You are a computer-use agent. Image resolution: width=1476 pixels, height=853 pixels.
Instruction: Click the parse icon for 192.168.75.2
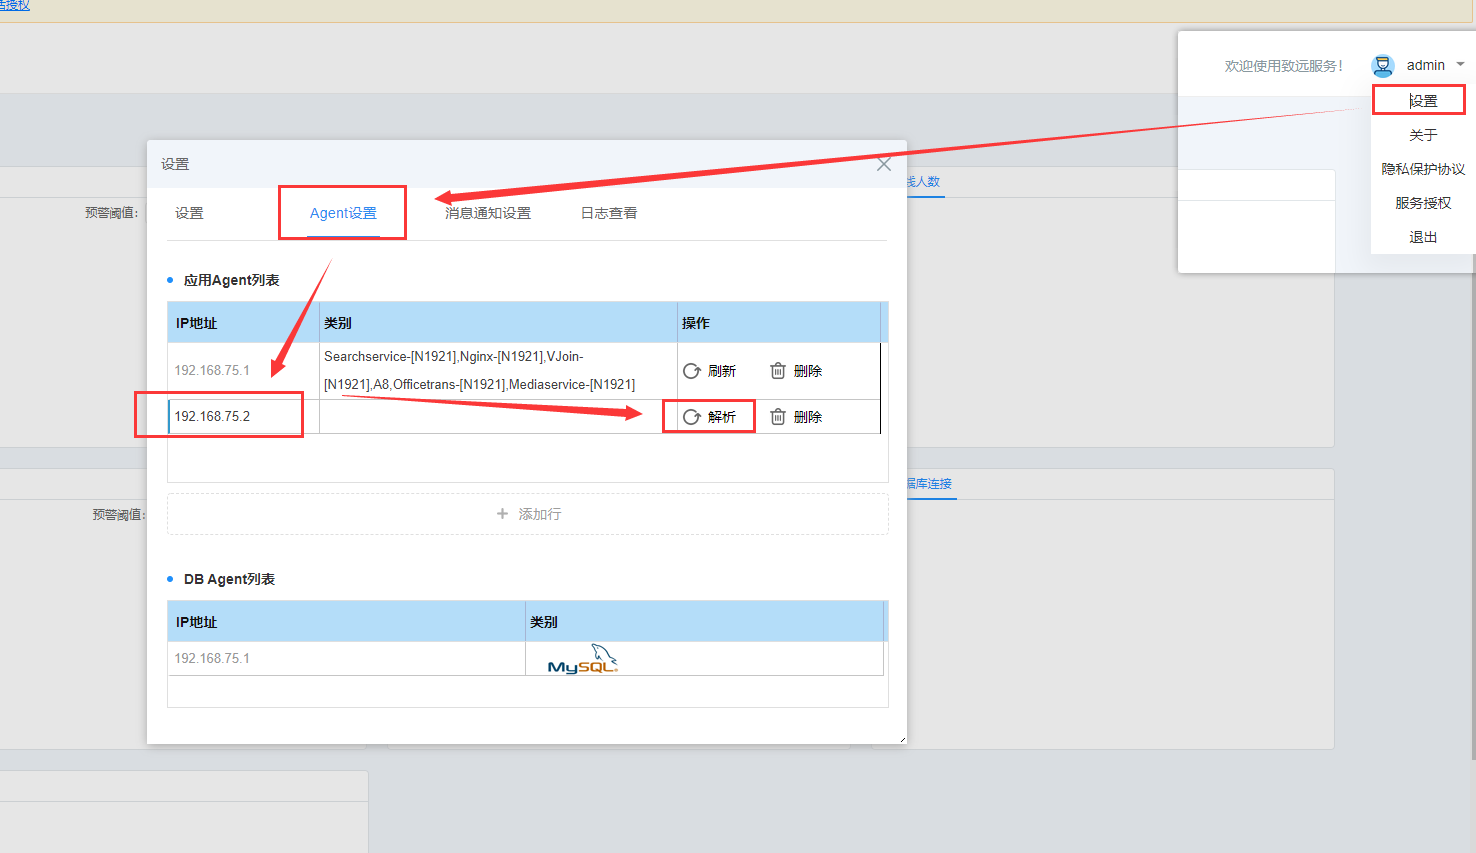tap(691, 417)
